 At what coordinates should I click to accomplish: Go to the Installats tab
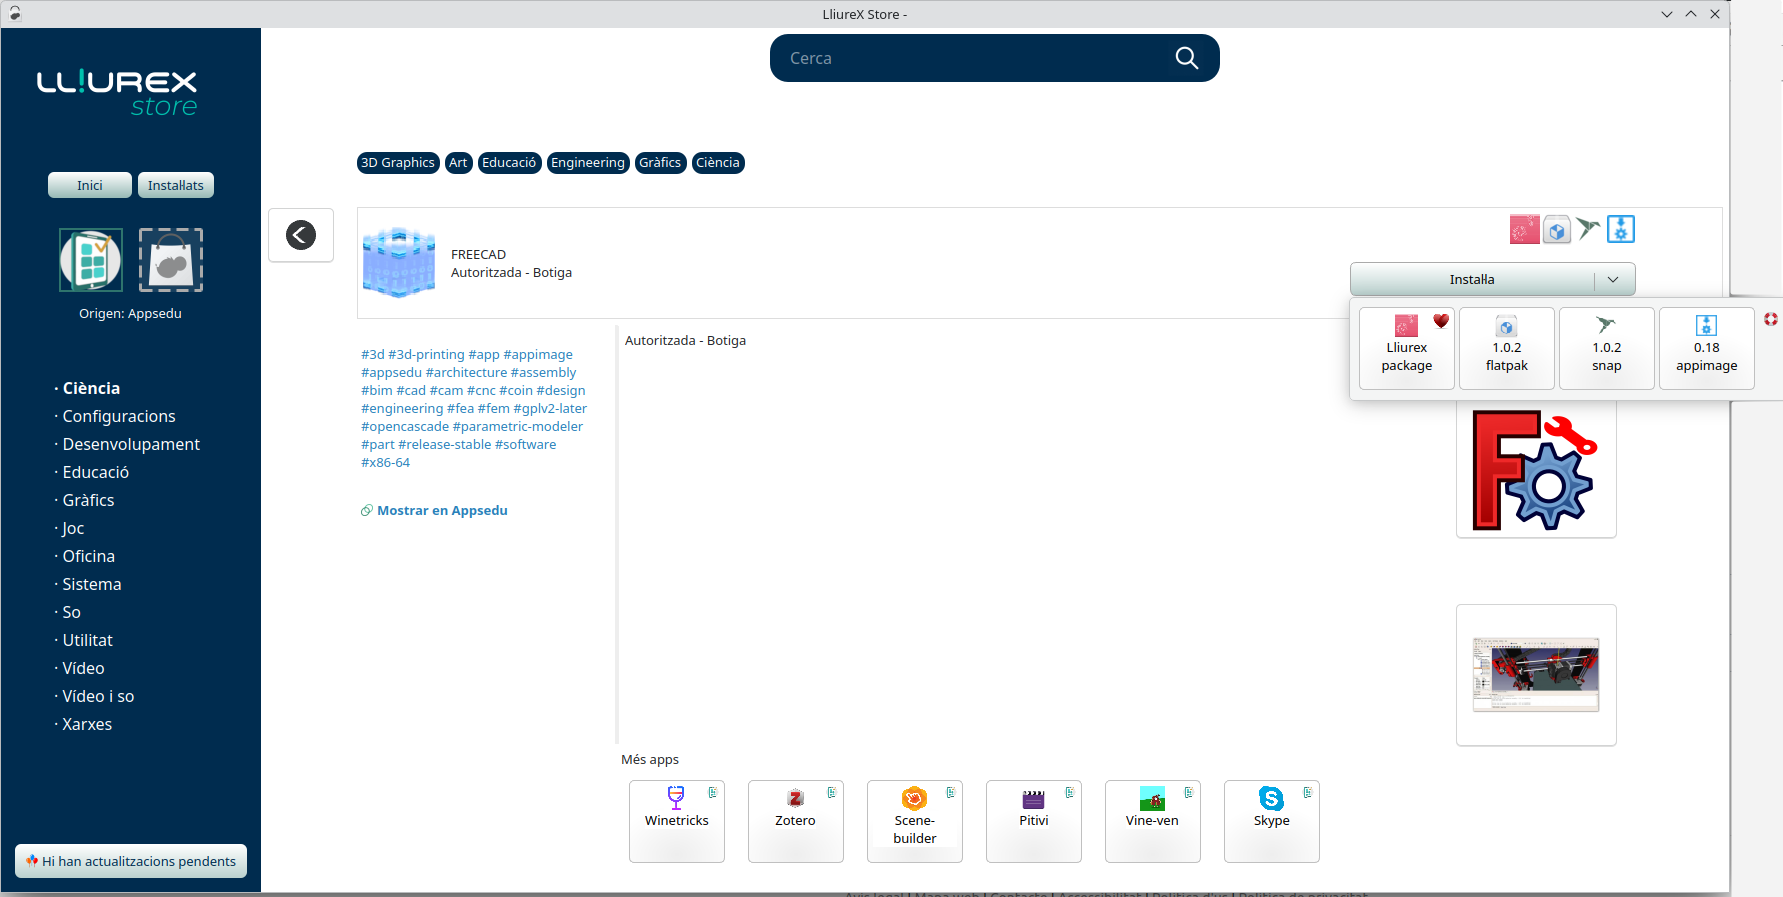click(176, 185)
